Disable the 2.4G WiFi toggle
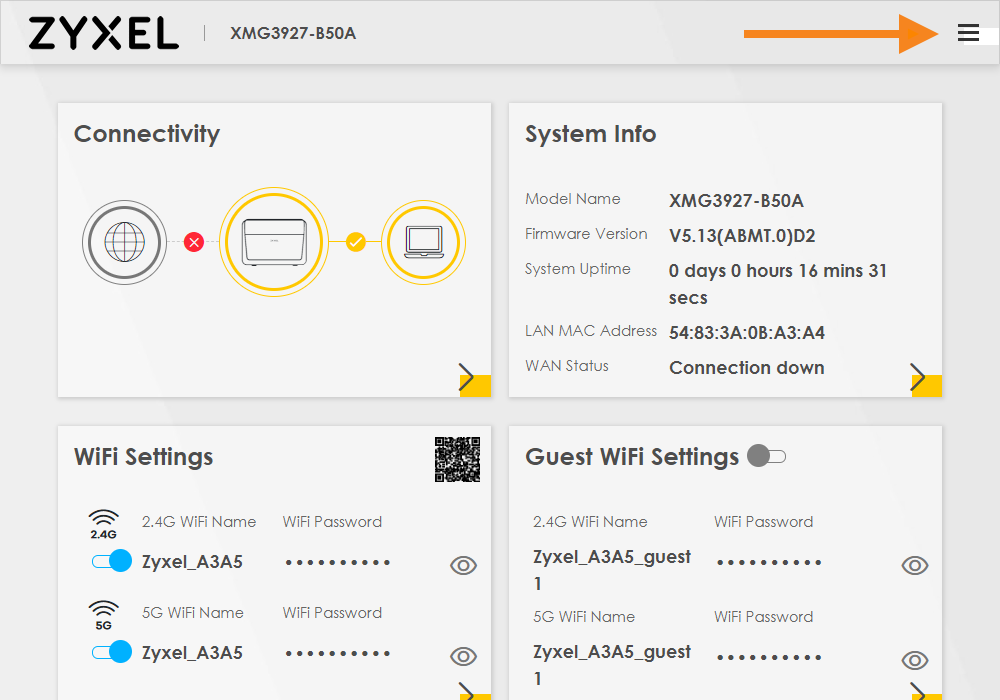The image size is (1000, 700). [111, 561]
